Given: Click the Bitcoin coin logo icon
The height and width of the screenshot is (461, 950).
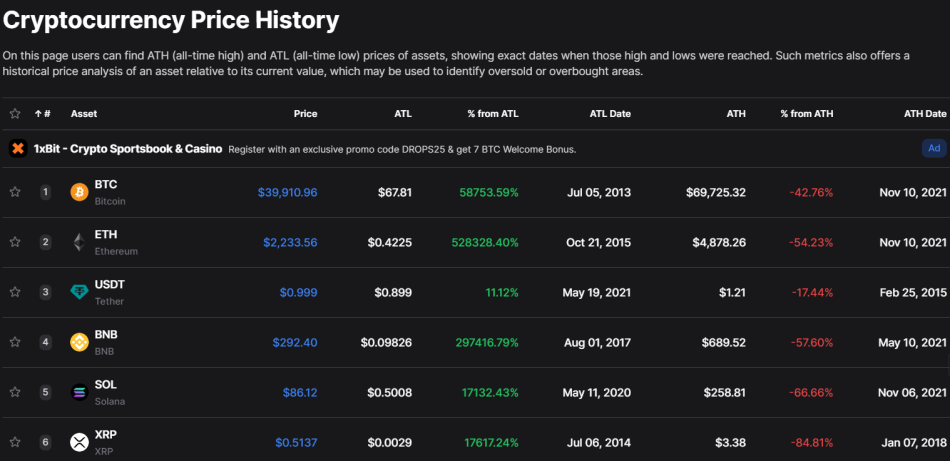Looking at the screenshot, I should click(x=79, y=193).
